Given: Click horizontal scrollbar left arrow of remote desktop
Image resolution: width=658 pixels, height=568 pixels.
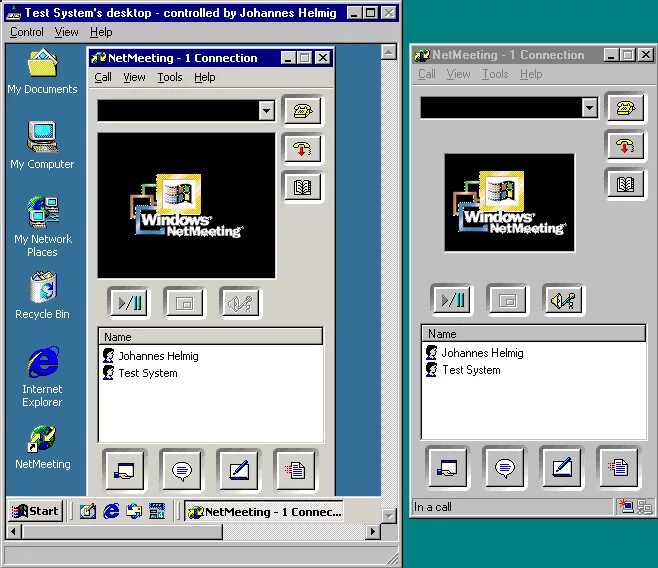Looking at the screenshot, I should click(13, 532).
